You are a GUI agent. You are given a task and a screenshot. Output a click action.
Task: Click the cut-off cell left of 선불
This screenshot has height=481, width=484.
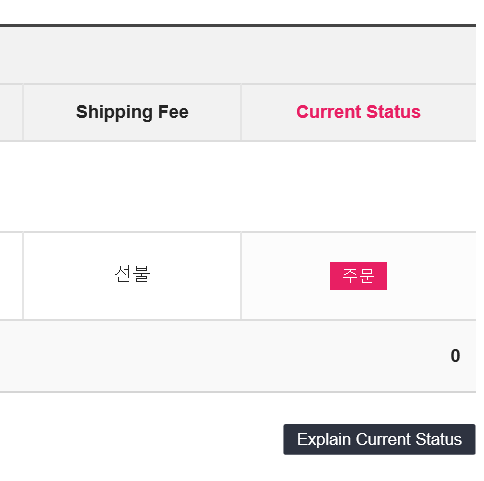coord(11,276)
